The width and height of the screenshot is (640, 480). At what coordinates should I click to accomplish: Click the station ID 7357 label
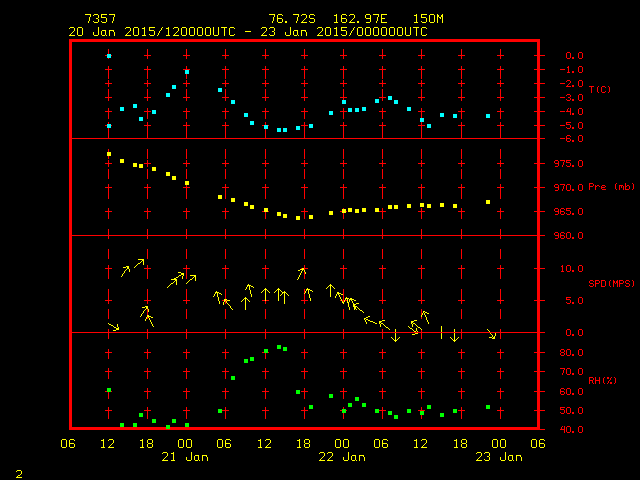pyautogui.click(x=98, y=19)
